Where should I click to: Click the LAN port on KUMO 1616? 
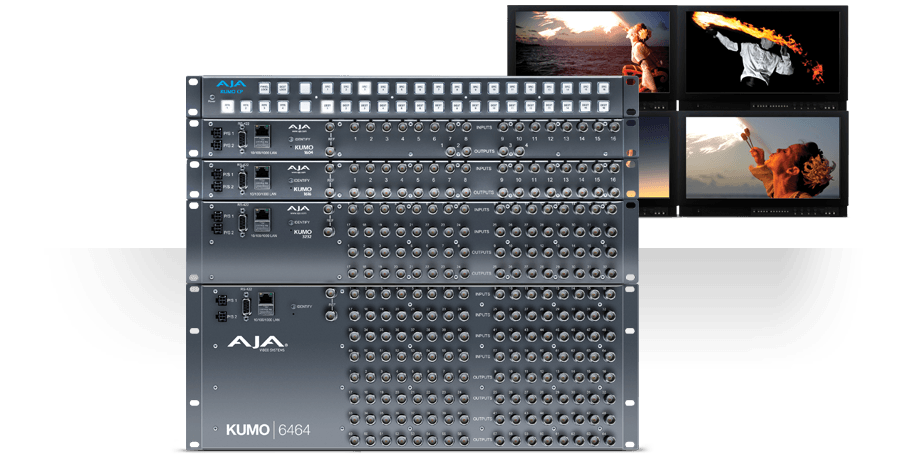click(x=262, y=177)
